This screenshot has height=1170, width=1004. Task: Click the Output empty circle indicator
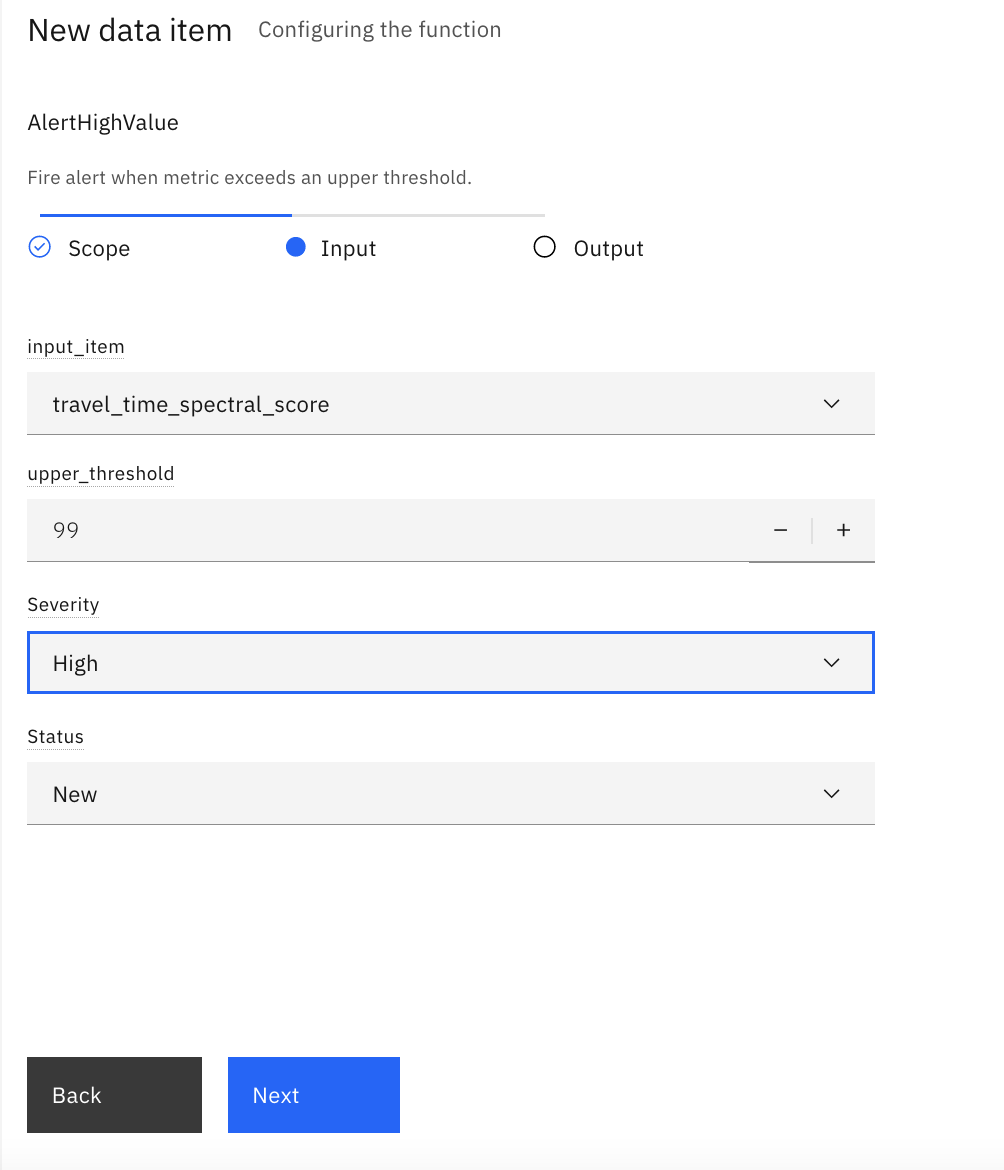coord(545,247)
